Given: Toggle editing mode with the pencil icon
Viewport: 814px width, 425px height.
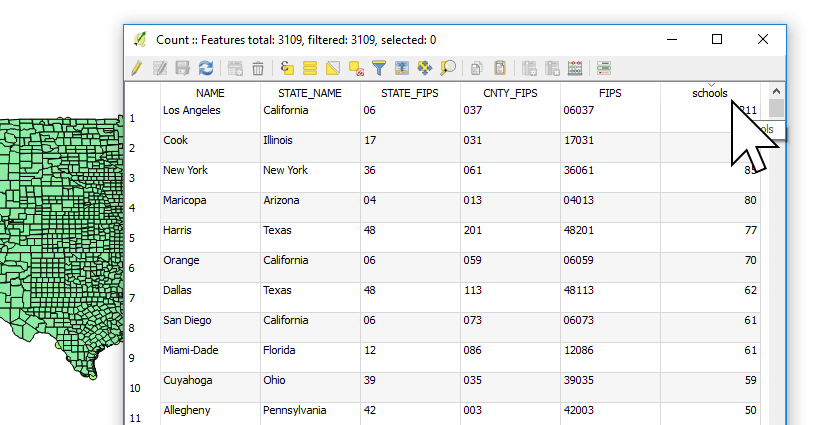Looking at the screenshot, I should click(137, 68).
